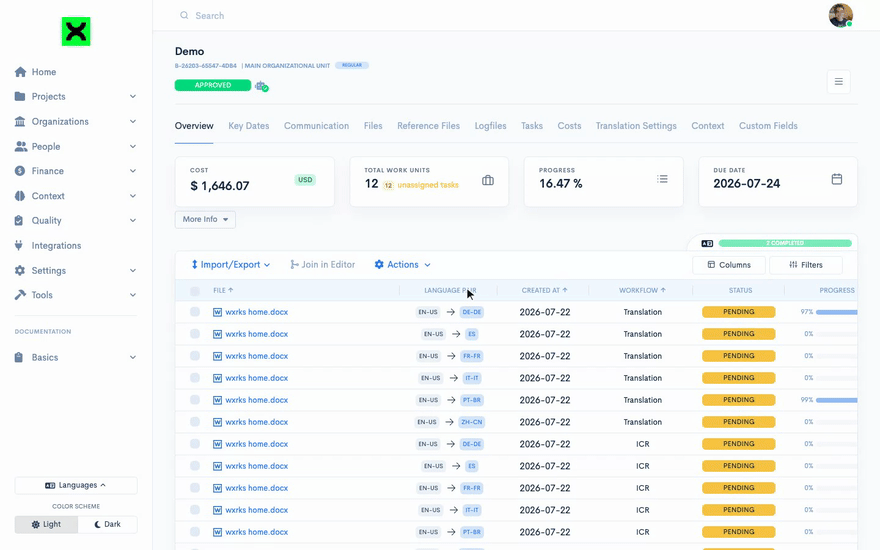Click the 12 unassigned tasks link
Viewport: 880px width, 550px height.
click(421, 185)
